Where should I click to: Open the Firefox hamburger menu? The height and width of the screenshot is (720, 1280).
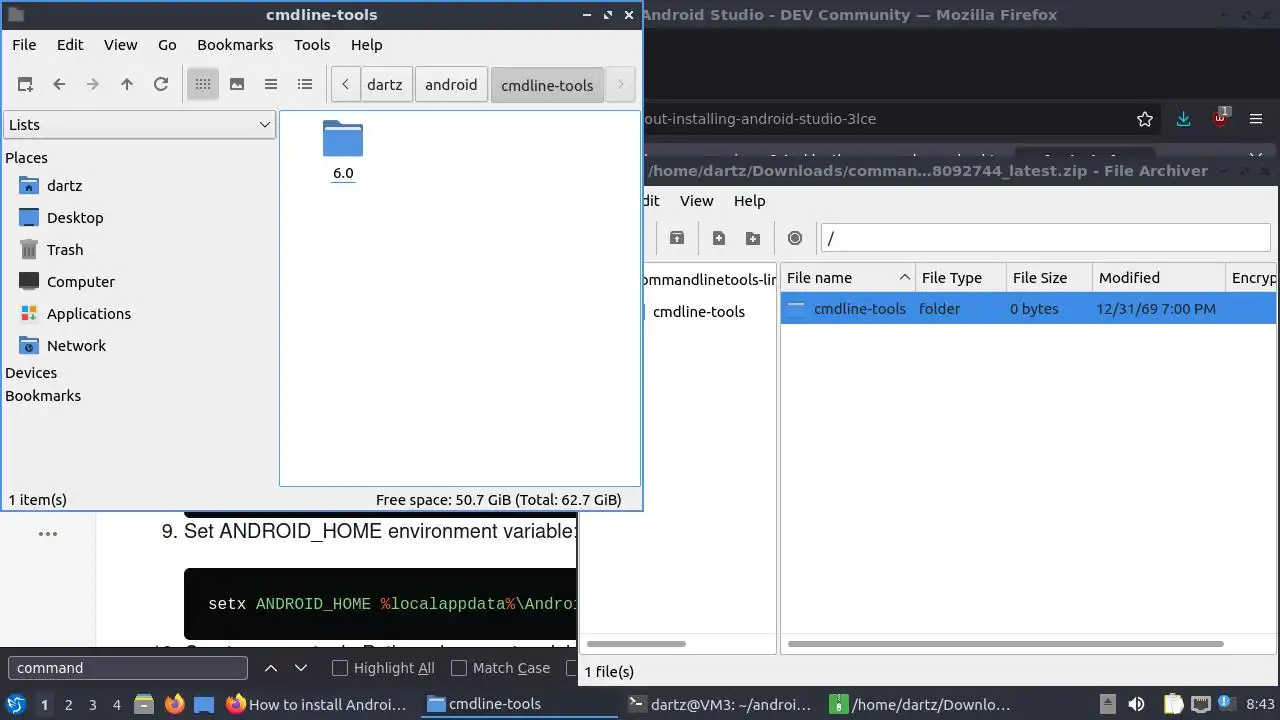pyautogui.click(x=1256, y=119)
